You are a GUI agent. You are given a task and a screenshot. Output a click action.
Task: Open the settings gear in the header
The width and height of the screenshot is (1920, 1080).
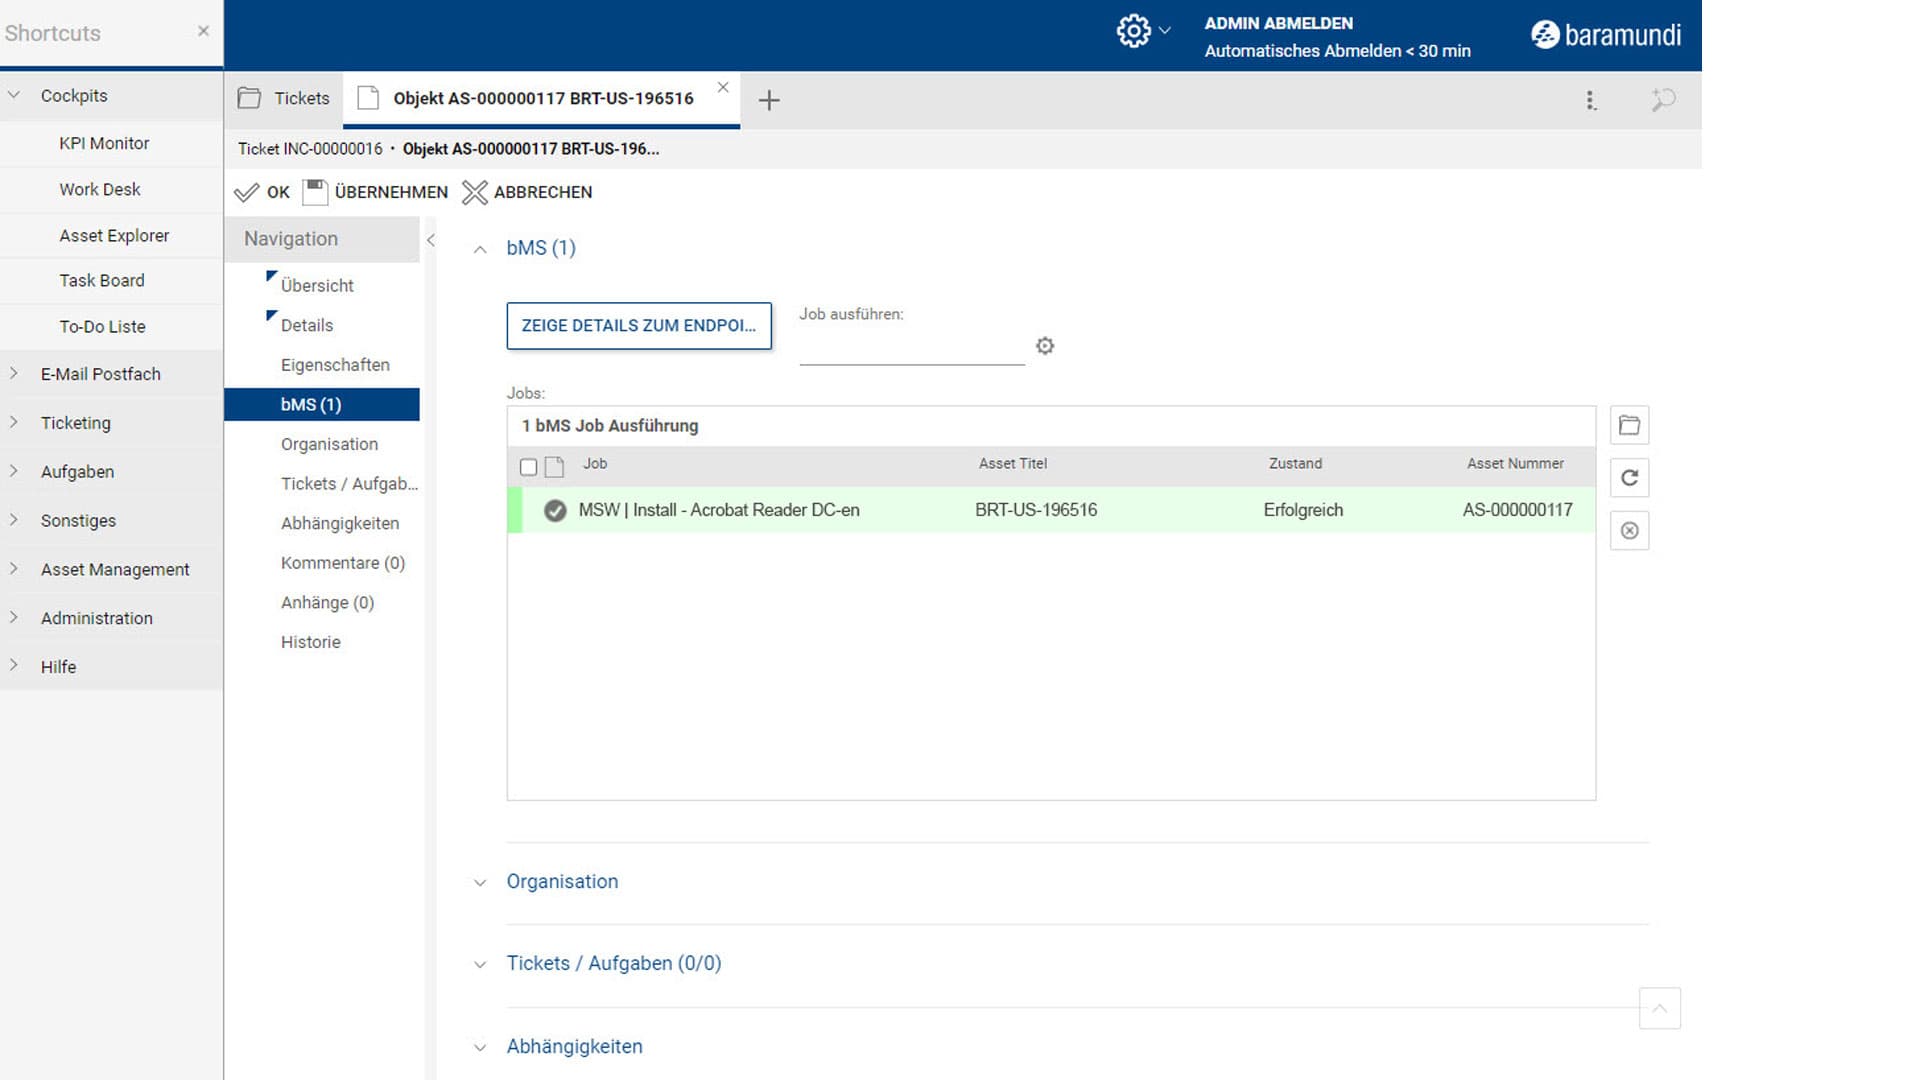tap(1133, 31)
